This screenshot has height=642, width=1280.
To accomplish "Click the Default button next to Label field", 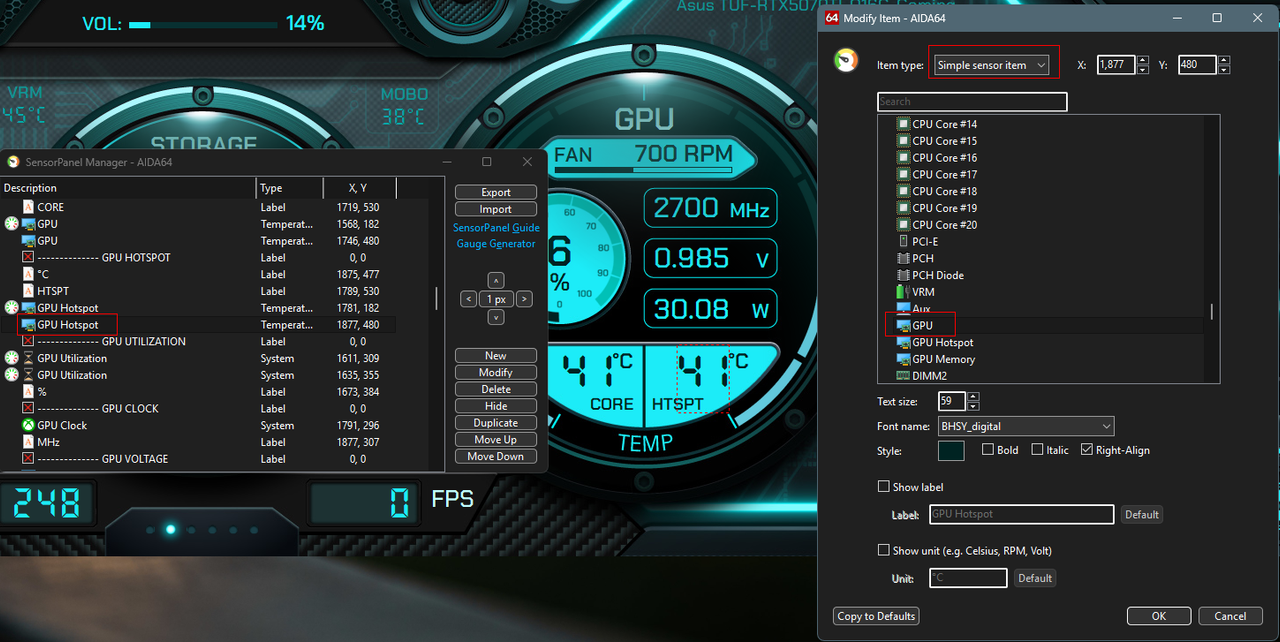I will [x=1141, y=515].
